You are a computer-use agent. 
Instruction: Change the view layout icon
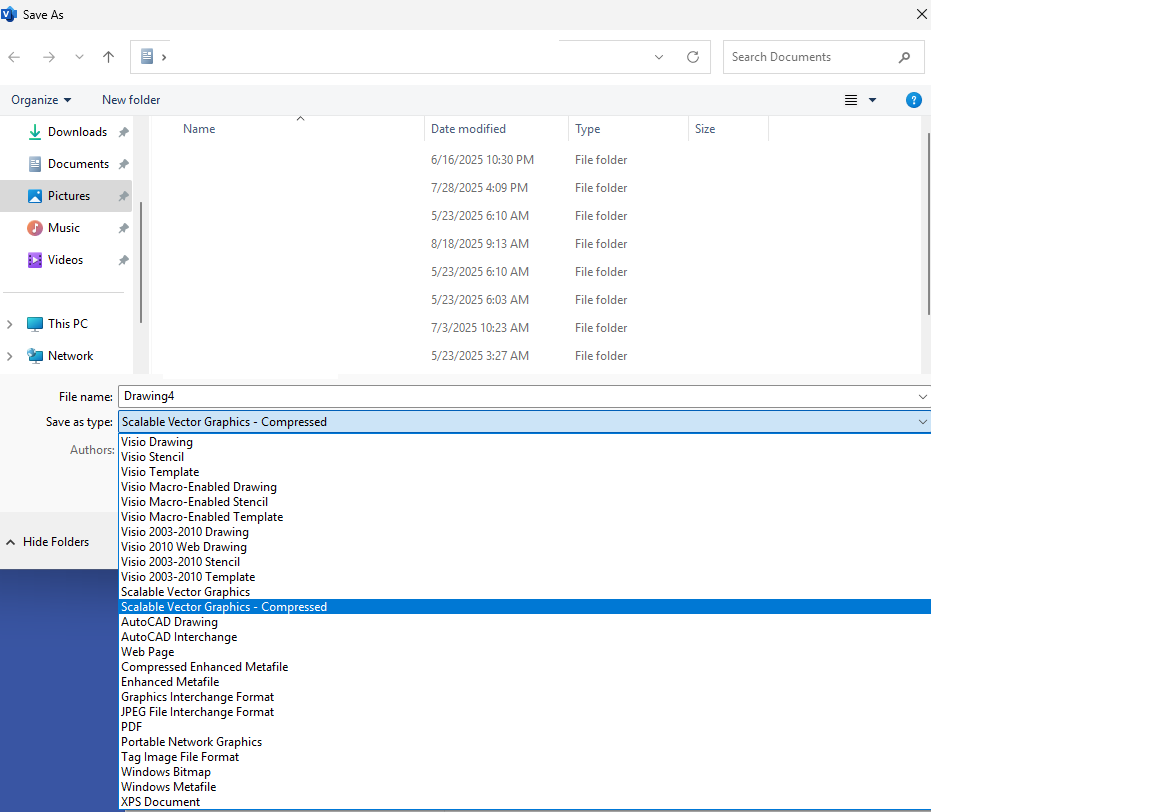(x=851, y=101)
